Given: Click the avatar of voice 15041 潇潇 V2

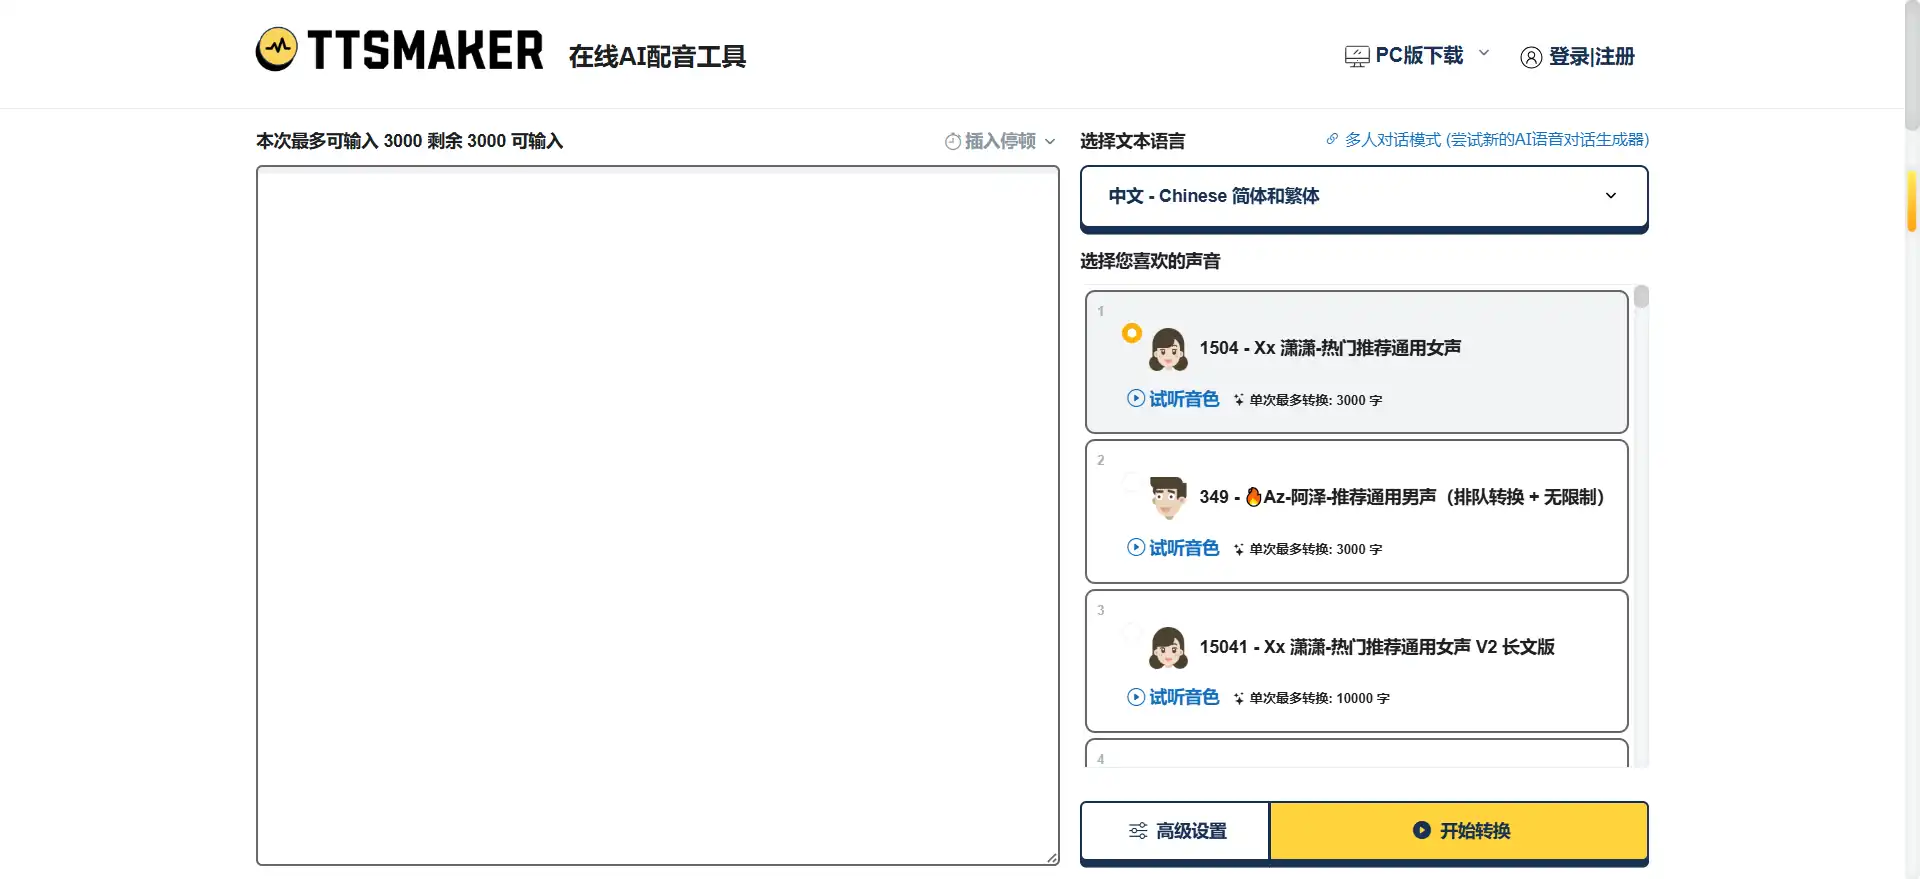Looking at the screenshot, I should (1168, 648).
